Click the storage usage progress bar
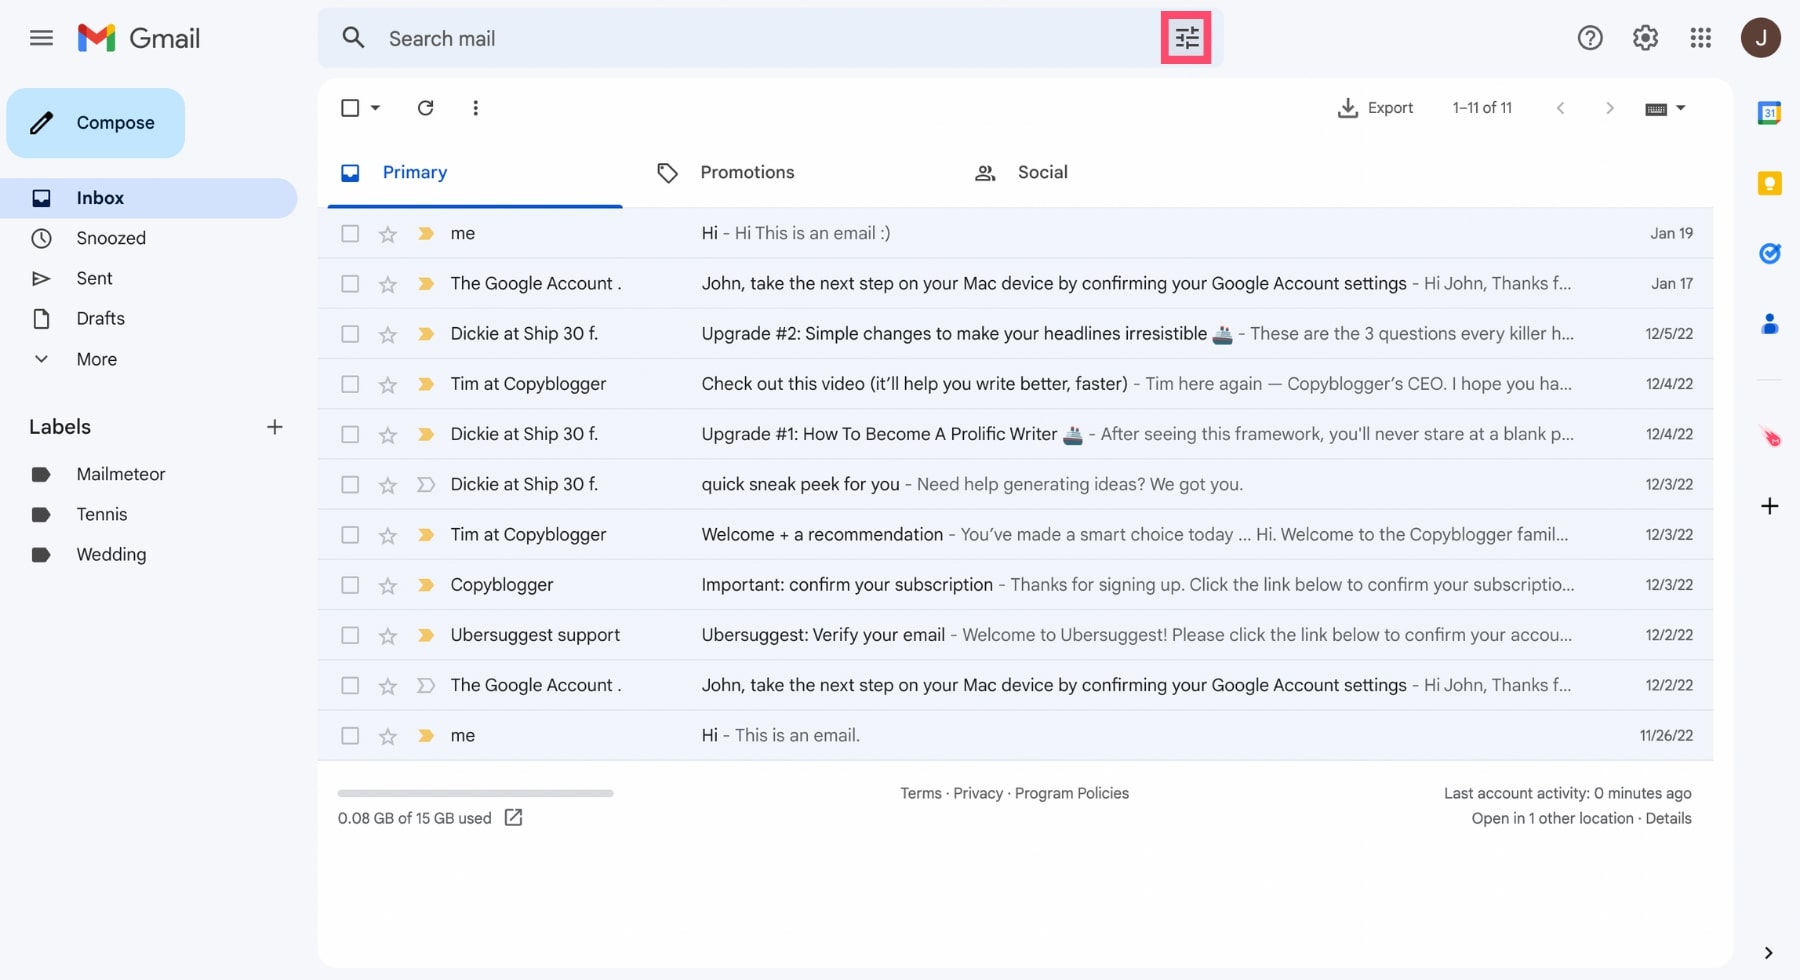The height and width of the screenshot is (980, 1800). pyautogui.click(x=475, y=793)
